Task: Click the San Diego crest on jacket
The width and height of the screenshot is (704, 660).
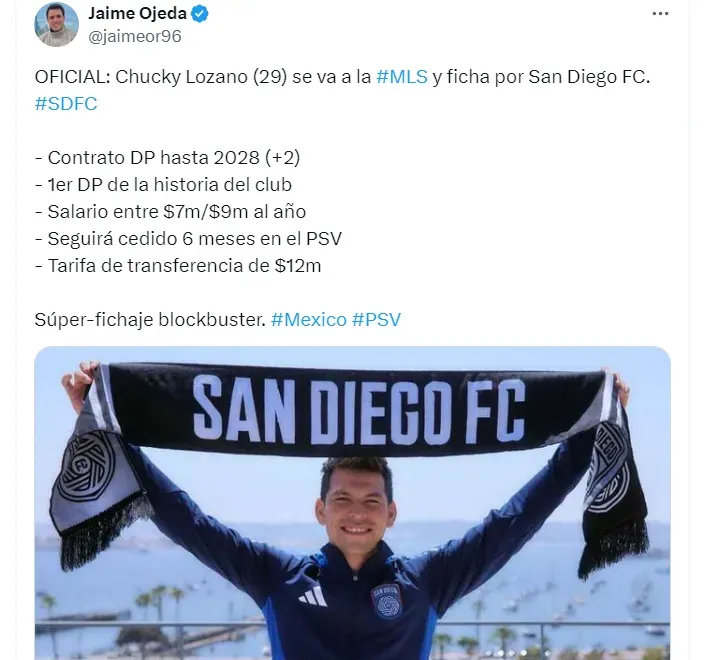Action: click(x=387, y=601)
